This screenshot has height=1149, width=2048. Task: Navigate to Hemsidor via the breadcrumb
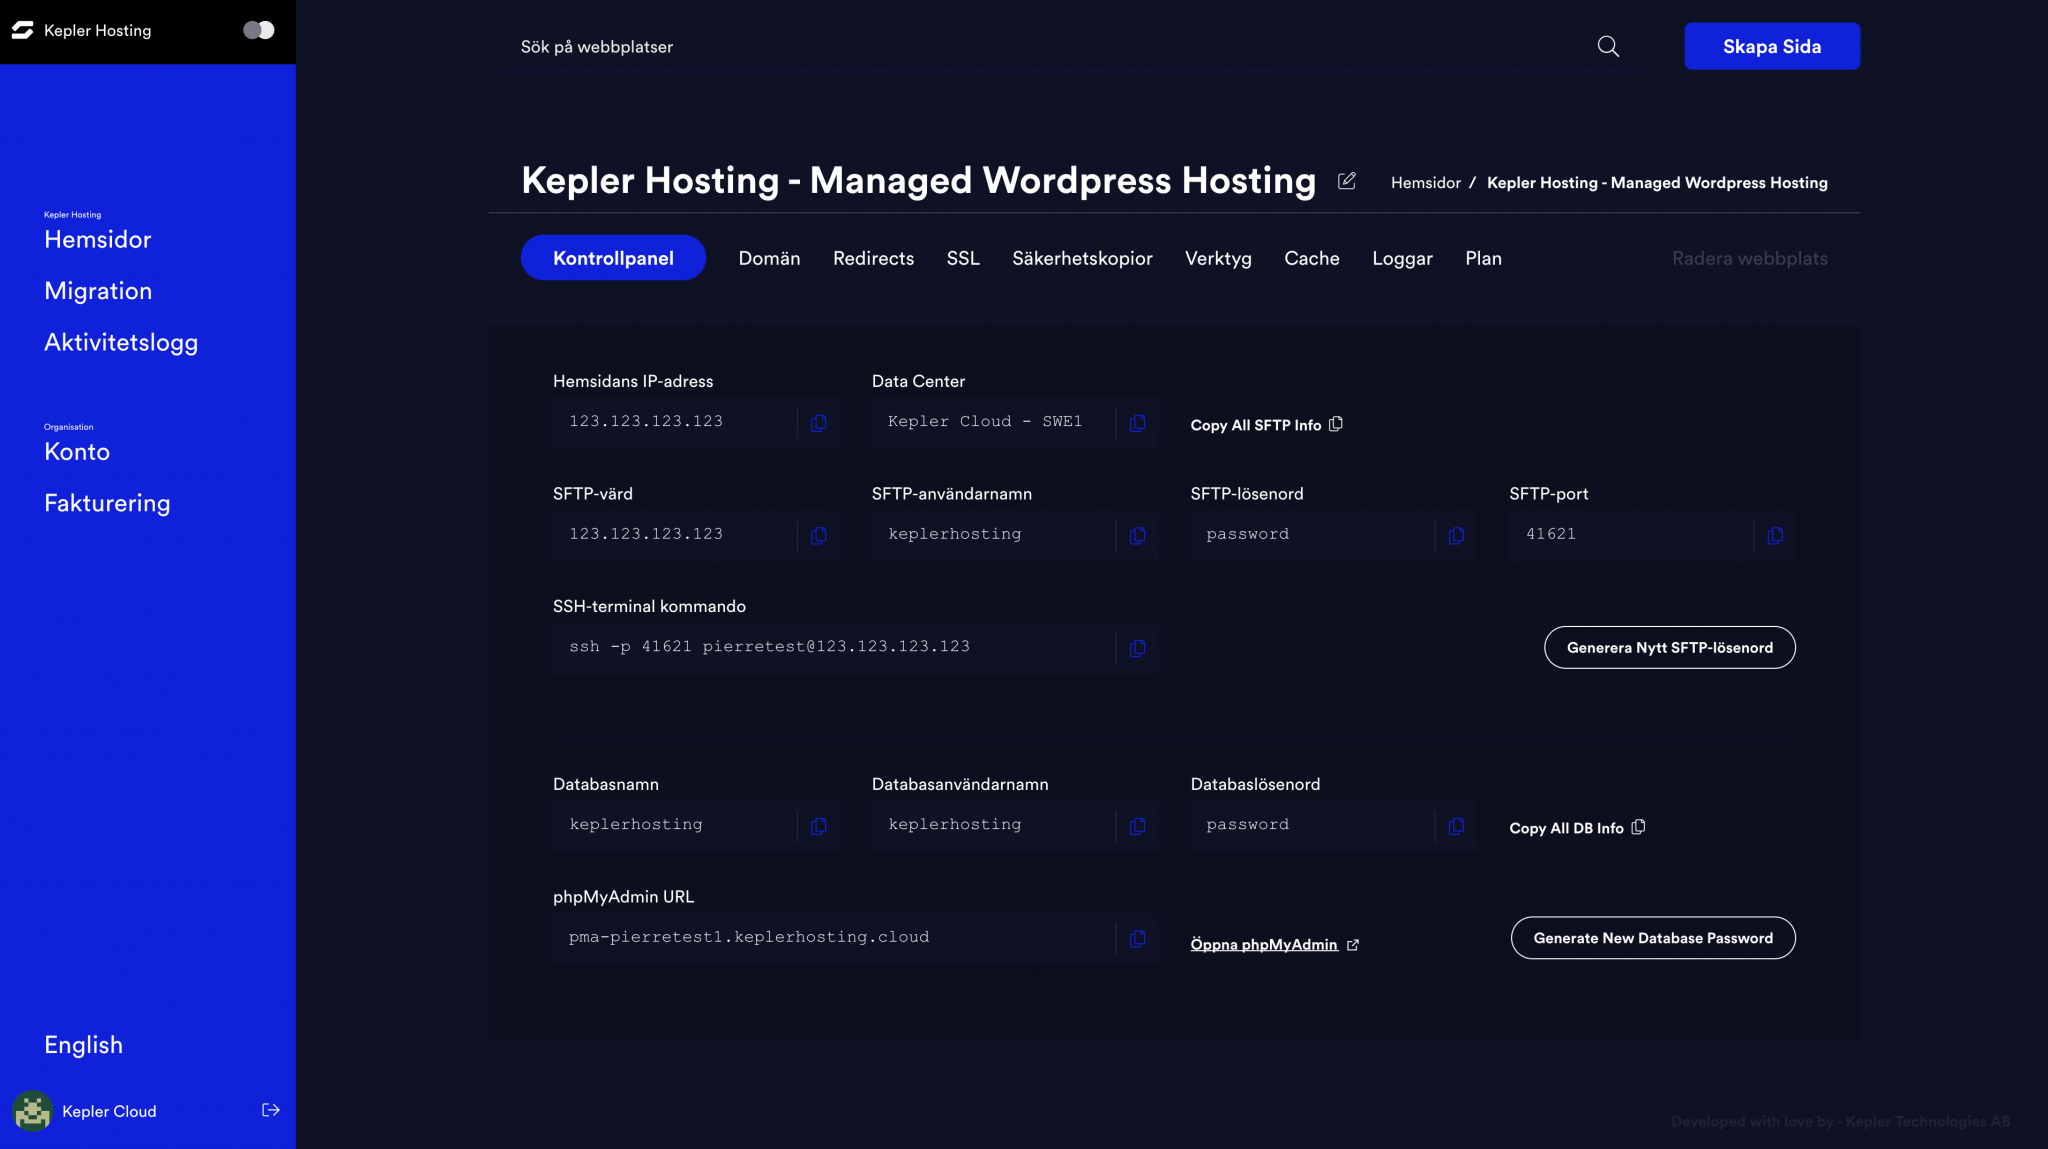click(1424, 182)
